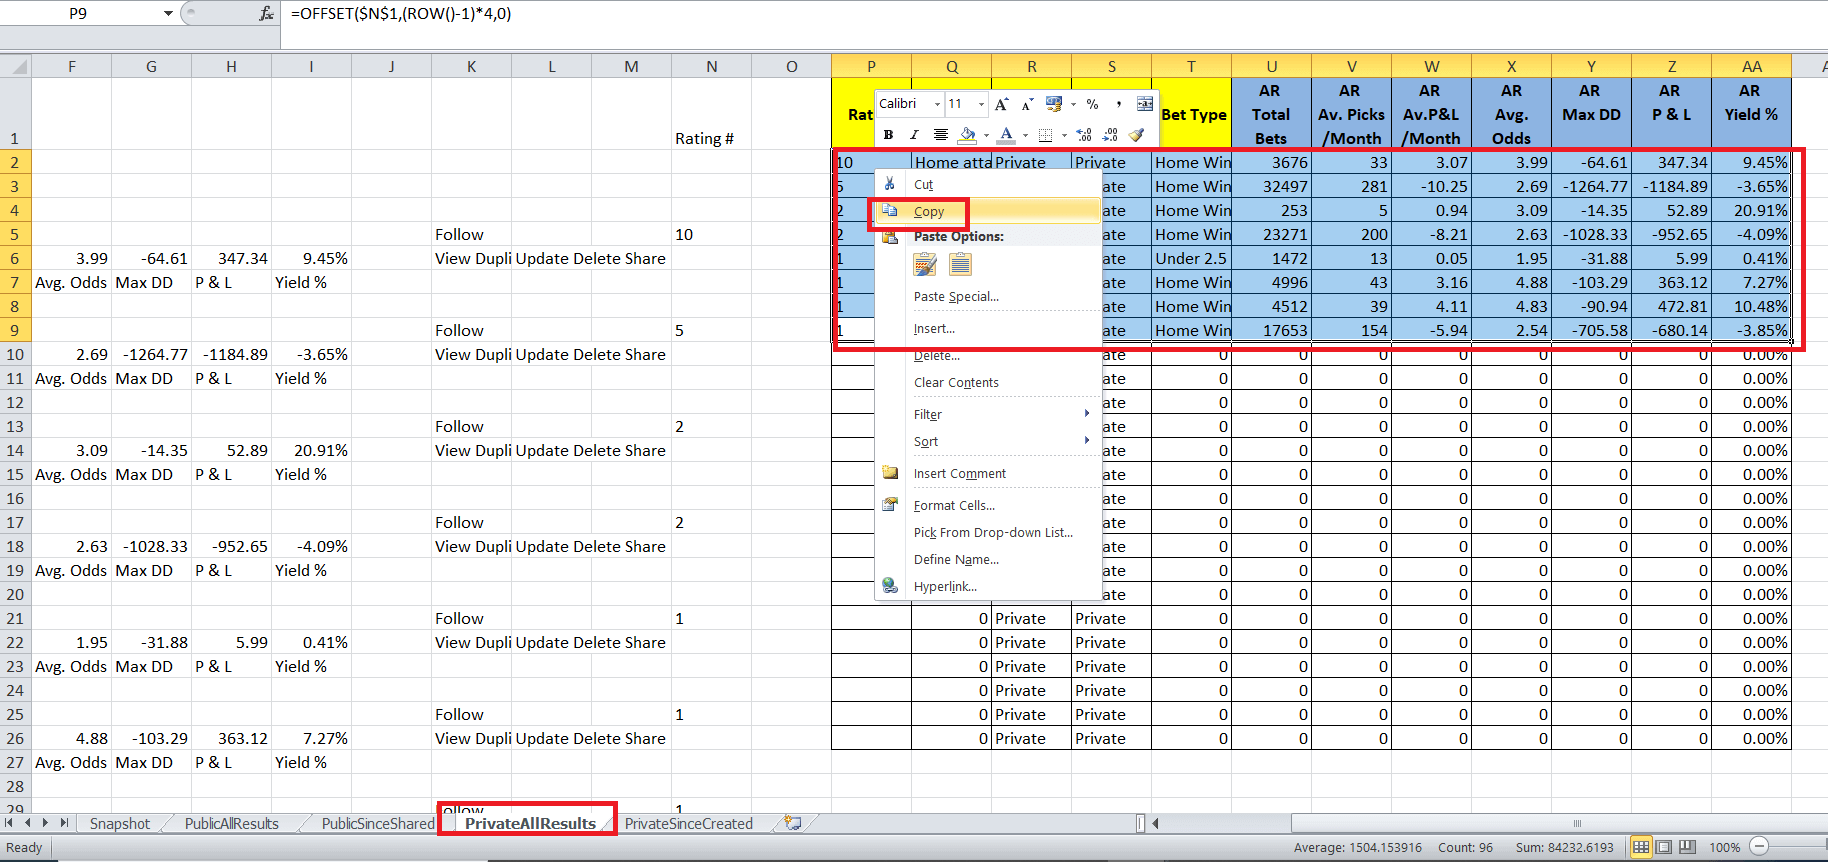Select Pick From Drop-down List entry
This screenshot has height=862, width=1828.
(988, 532)
